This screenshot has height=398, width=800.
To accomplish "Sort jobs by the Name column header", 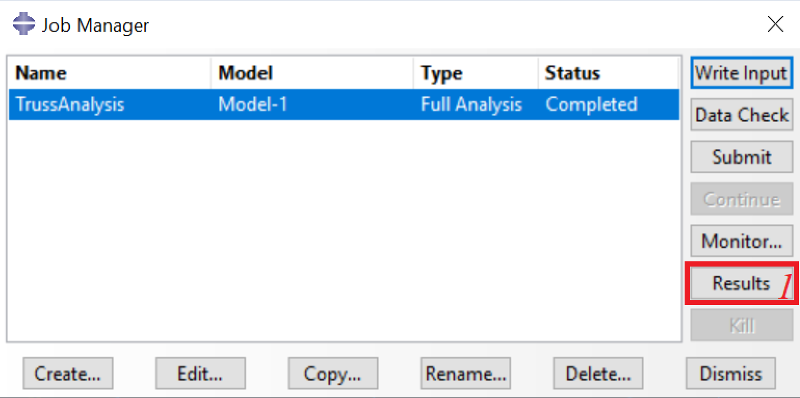I will (110, 73).
